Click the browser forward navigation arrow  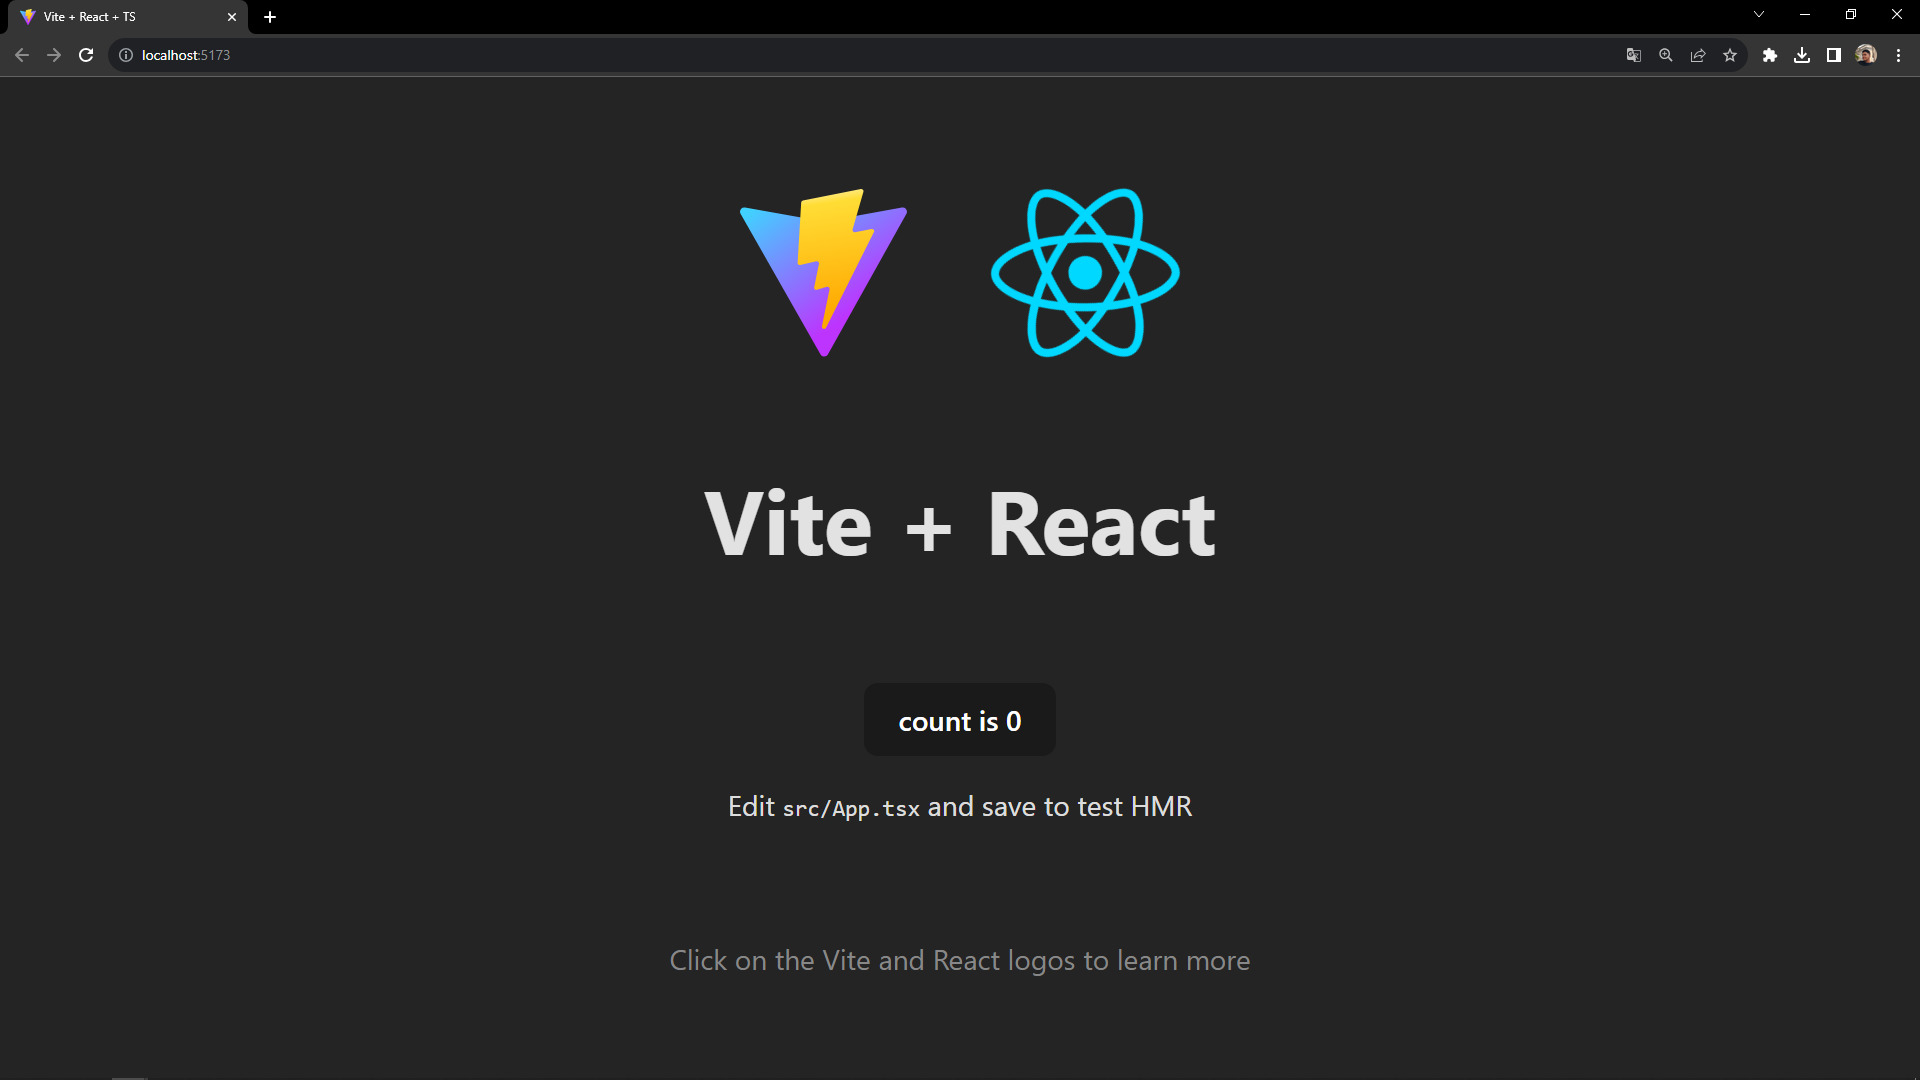click(x=53, y=55)
